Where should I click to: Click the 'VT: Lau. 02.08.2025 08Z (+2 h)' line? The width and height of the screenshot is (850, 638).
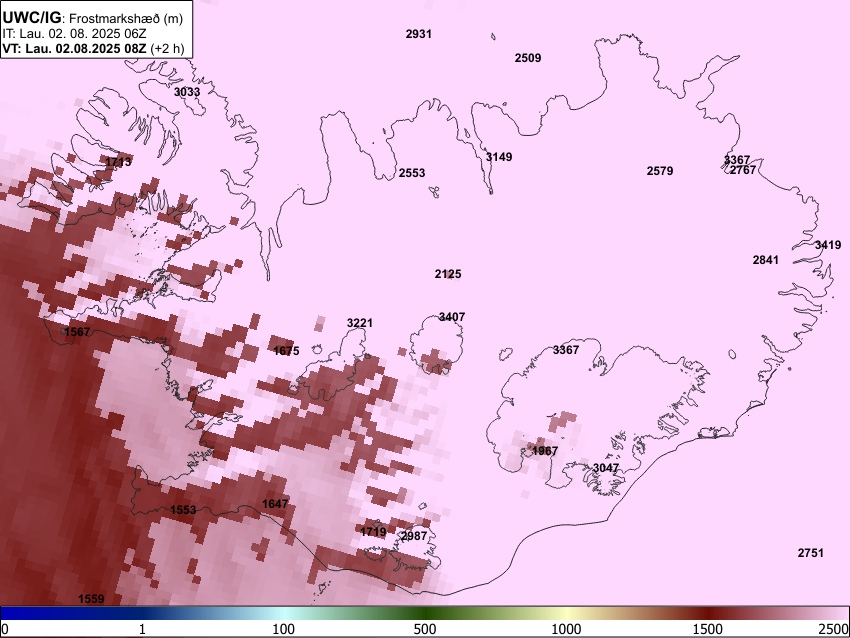[x=93, y=48]
